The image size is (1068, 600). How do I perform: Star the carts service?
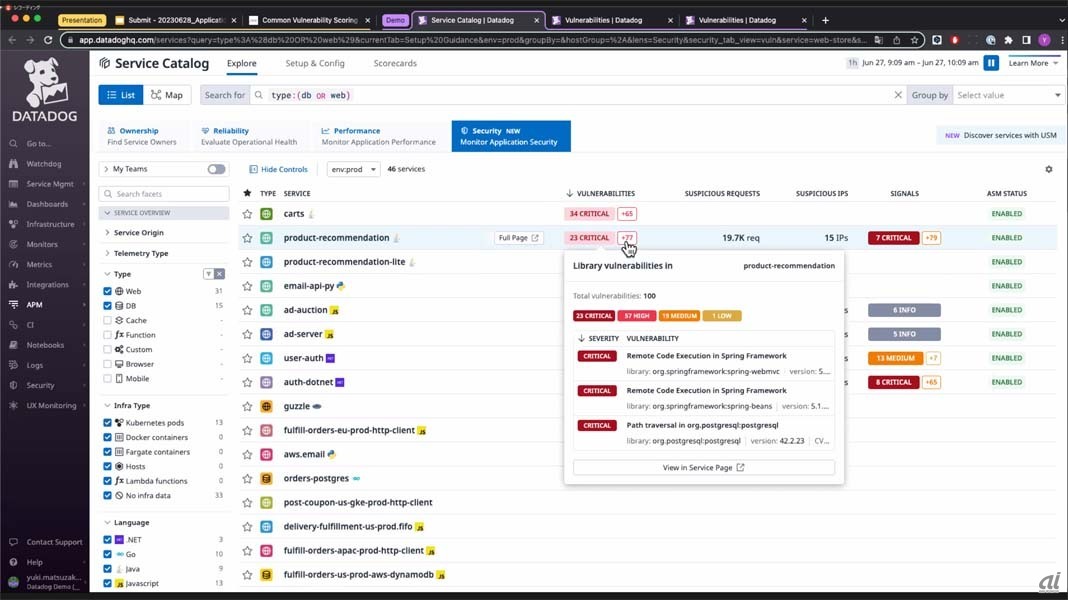coord(248,214)
